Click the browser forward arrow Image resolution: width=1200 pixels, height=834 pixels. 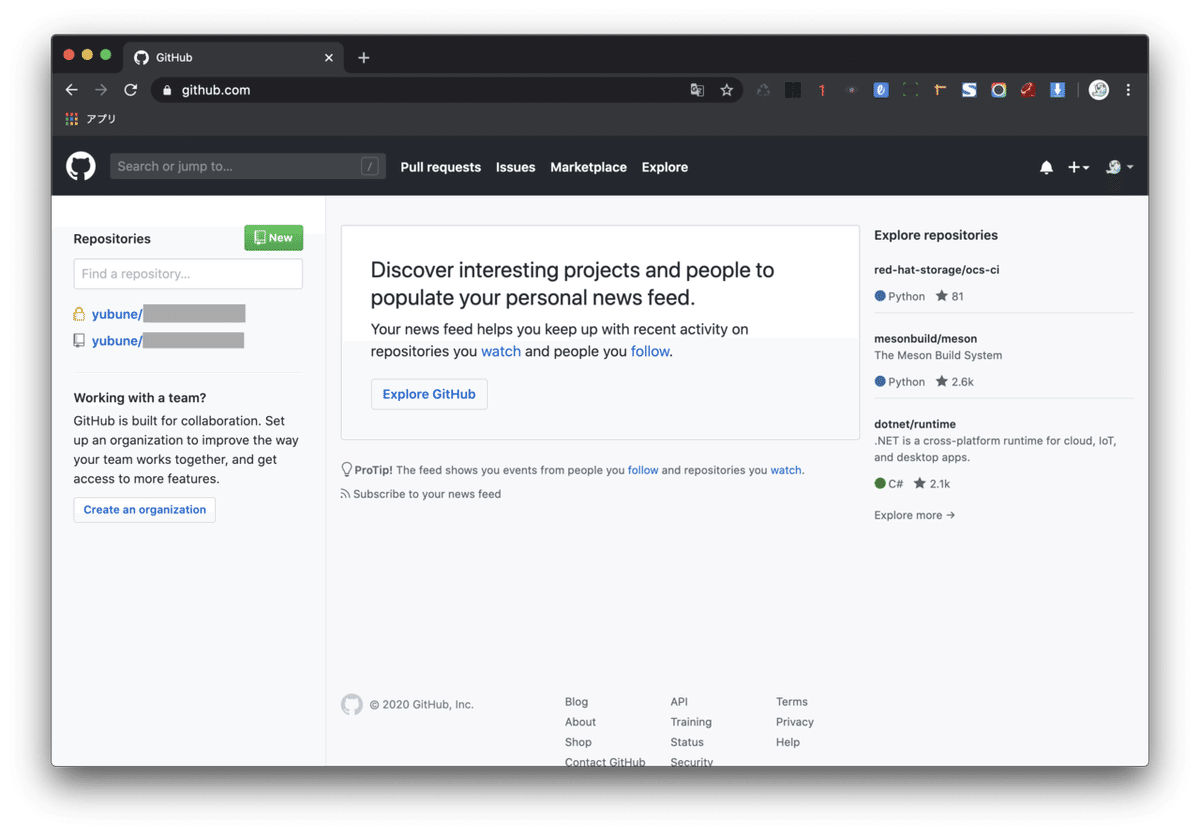coord(101,90)
